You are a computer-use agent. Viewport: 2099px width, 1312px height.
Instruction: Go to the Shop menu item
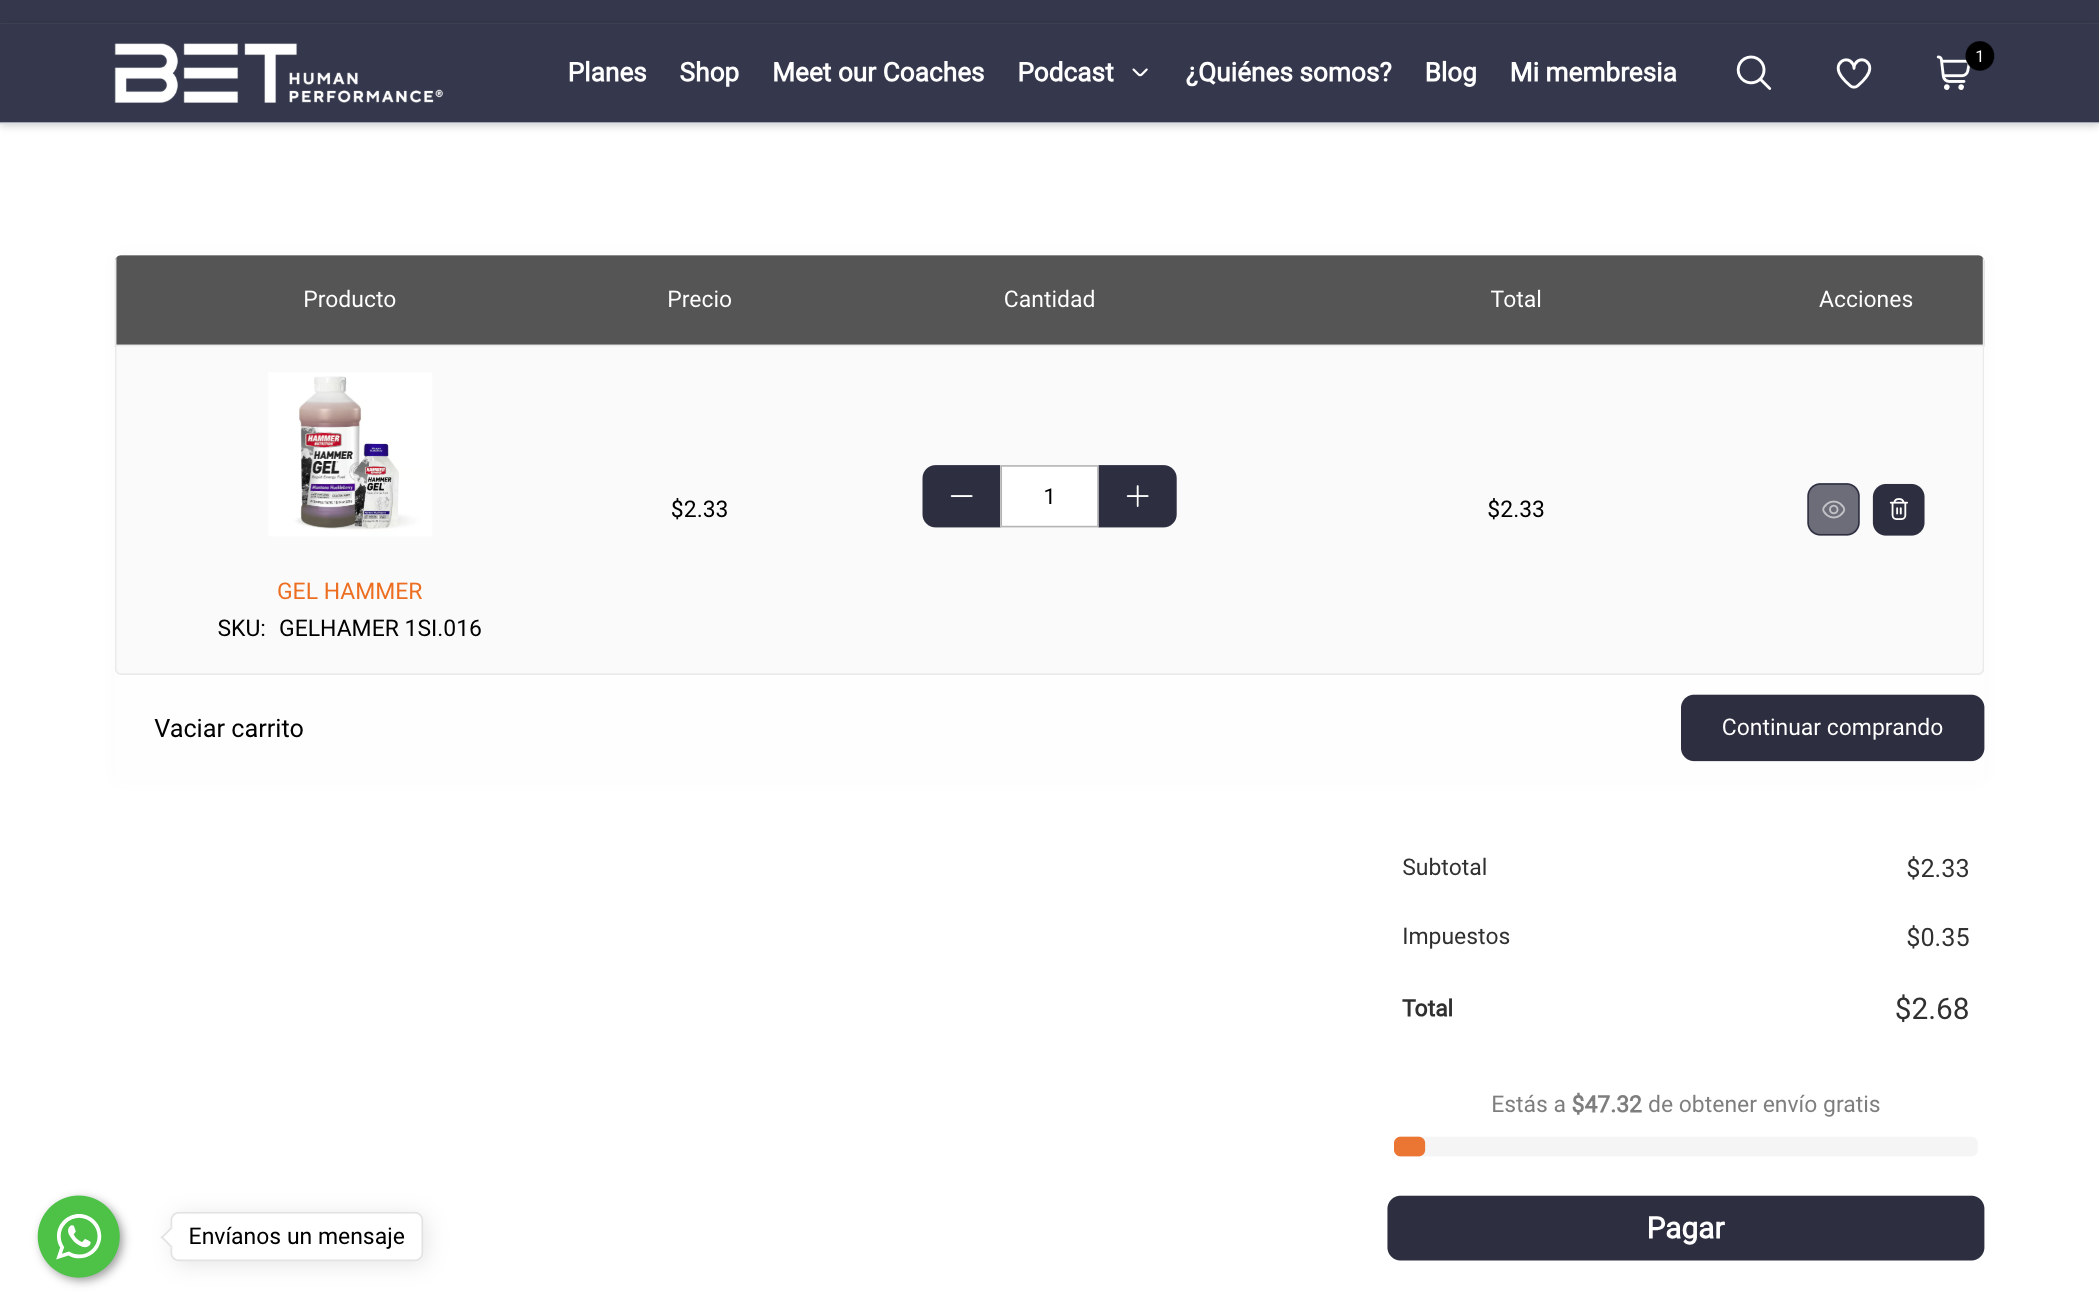coord(709,73)
